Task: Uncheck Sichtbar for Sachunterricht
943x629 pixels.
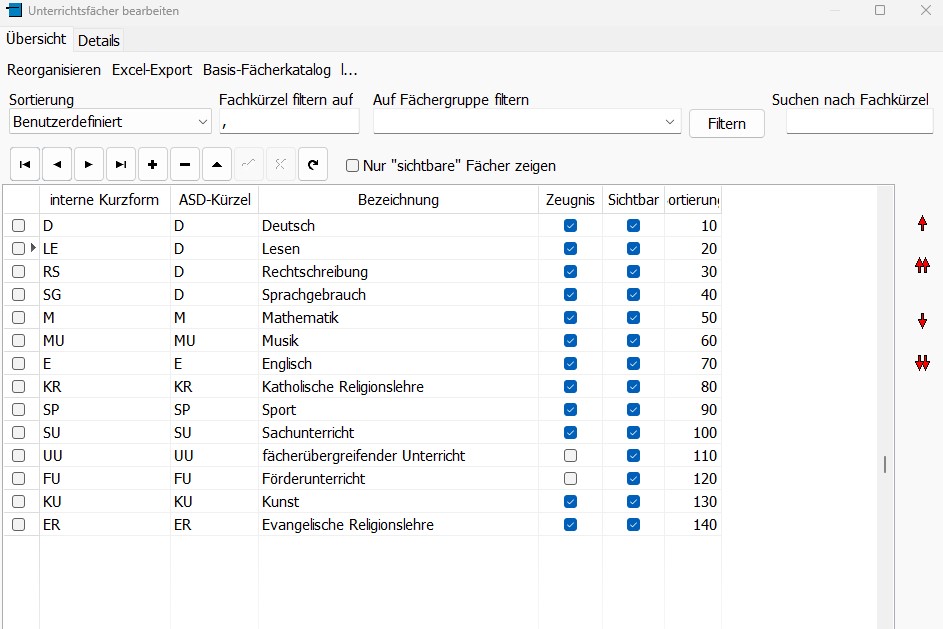Action: (633, 432)
